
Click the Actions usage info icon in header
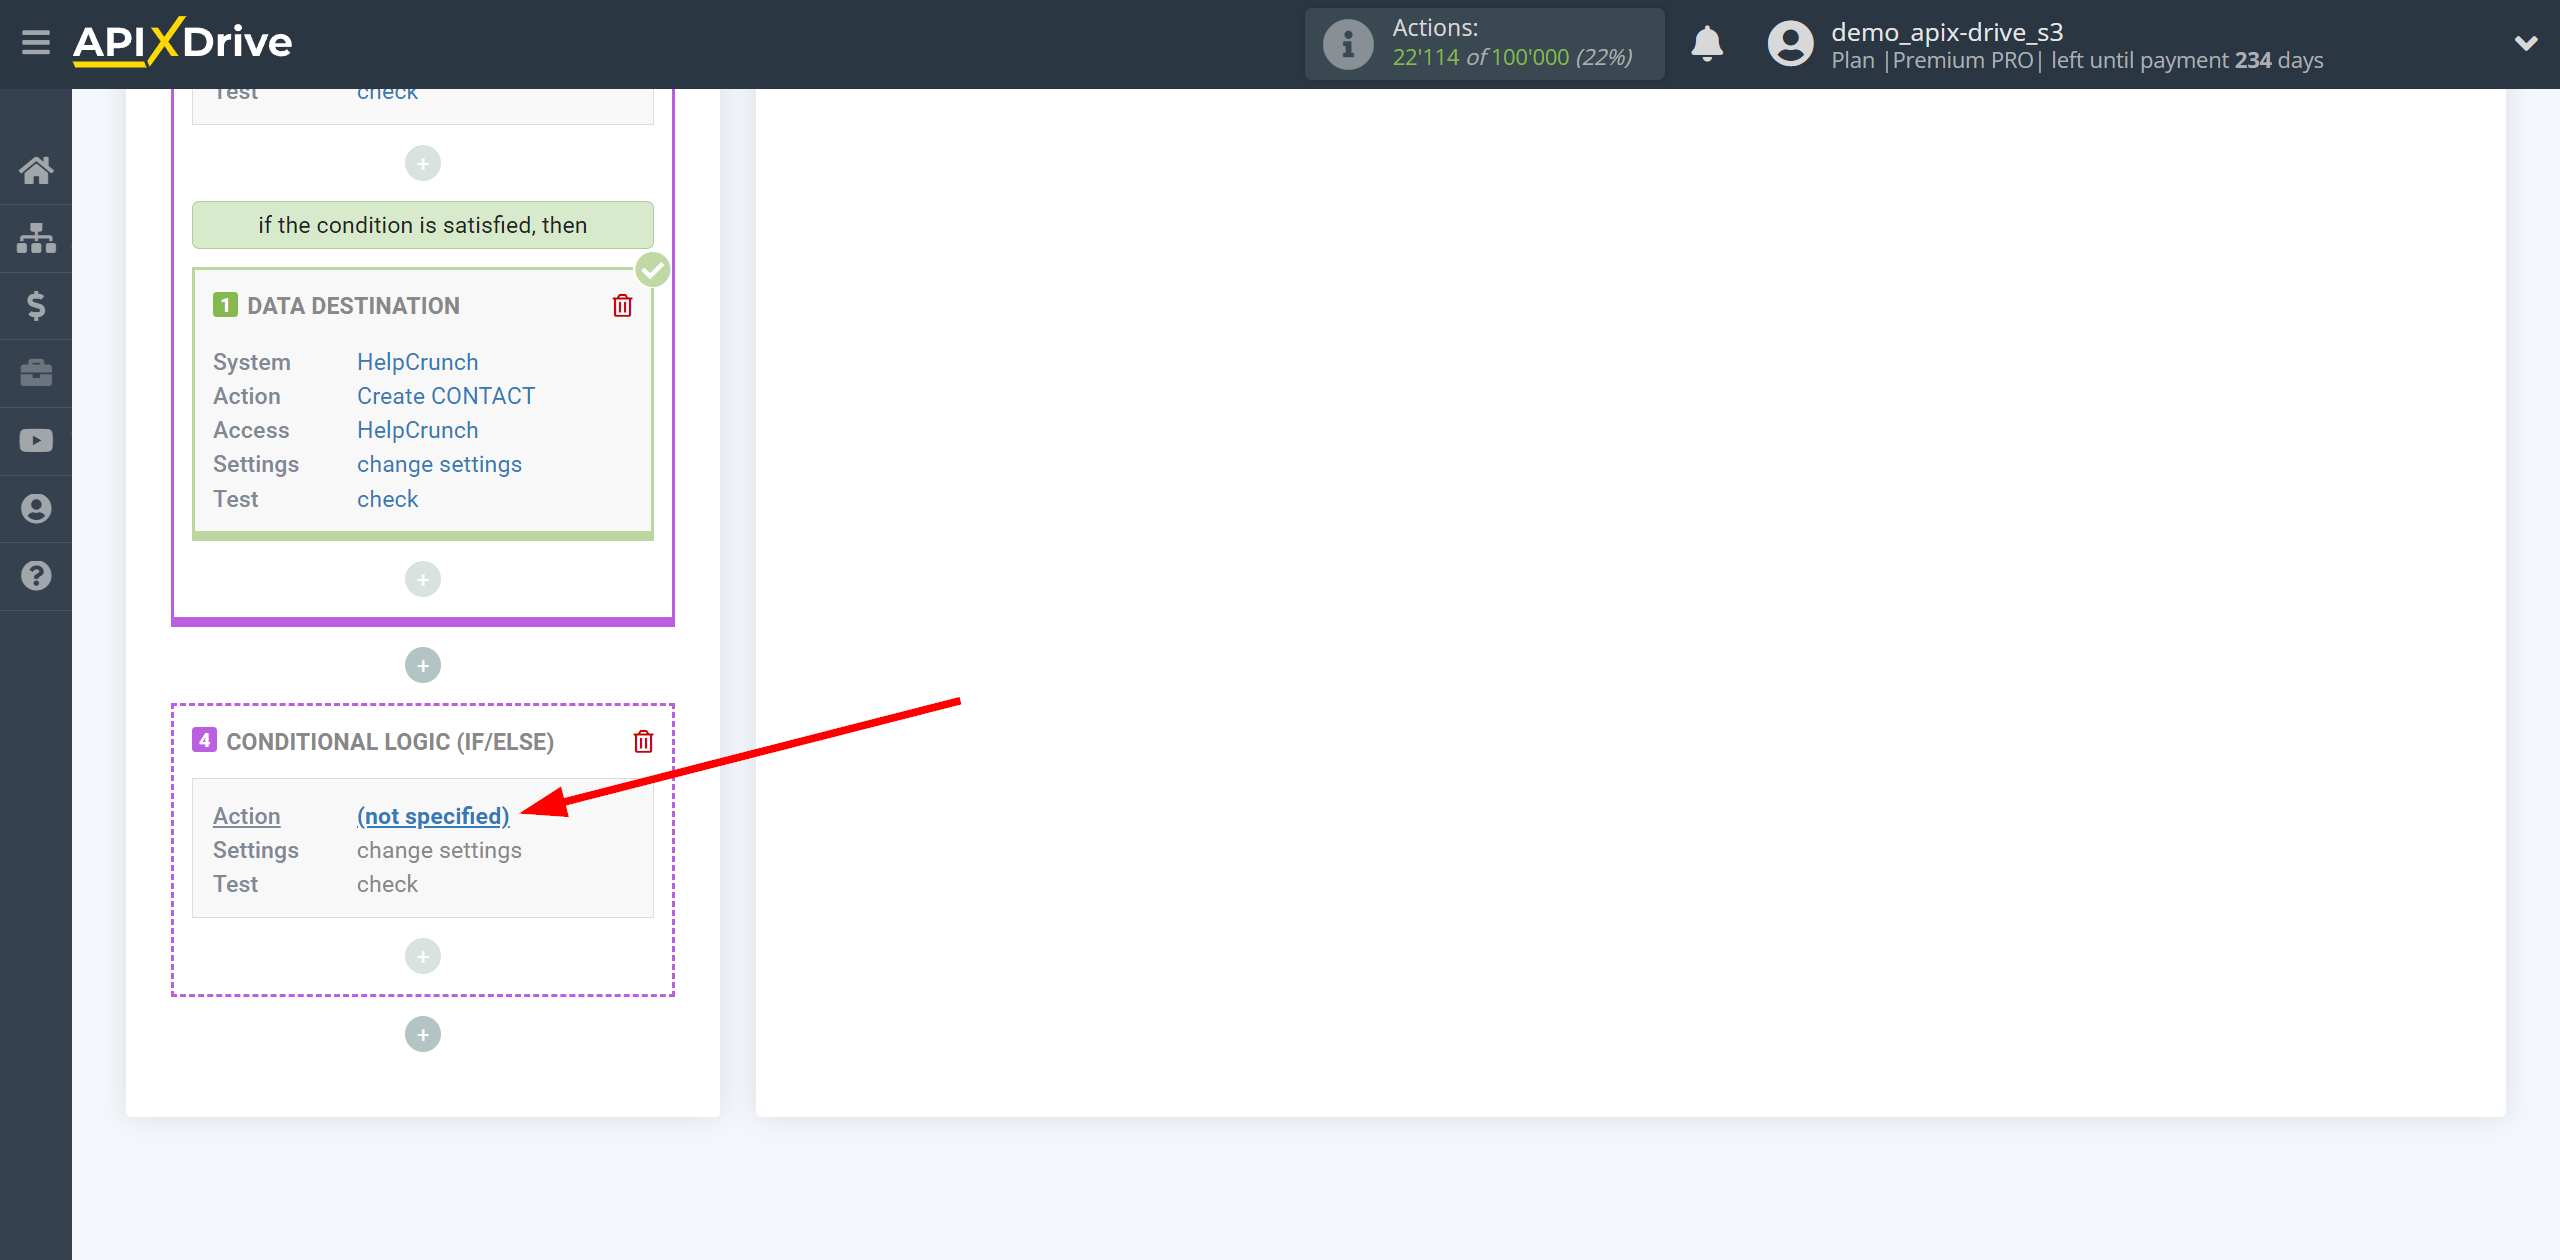point(1349,42)
